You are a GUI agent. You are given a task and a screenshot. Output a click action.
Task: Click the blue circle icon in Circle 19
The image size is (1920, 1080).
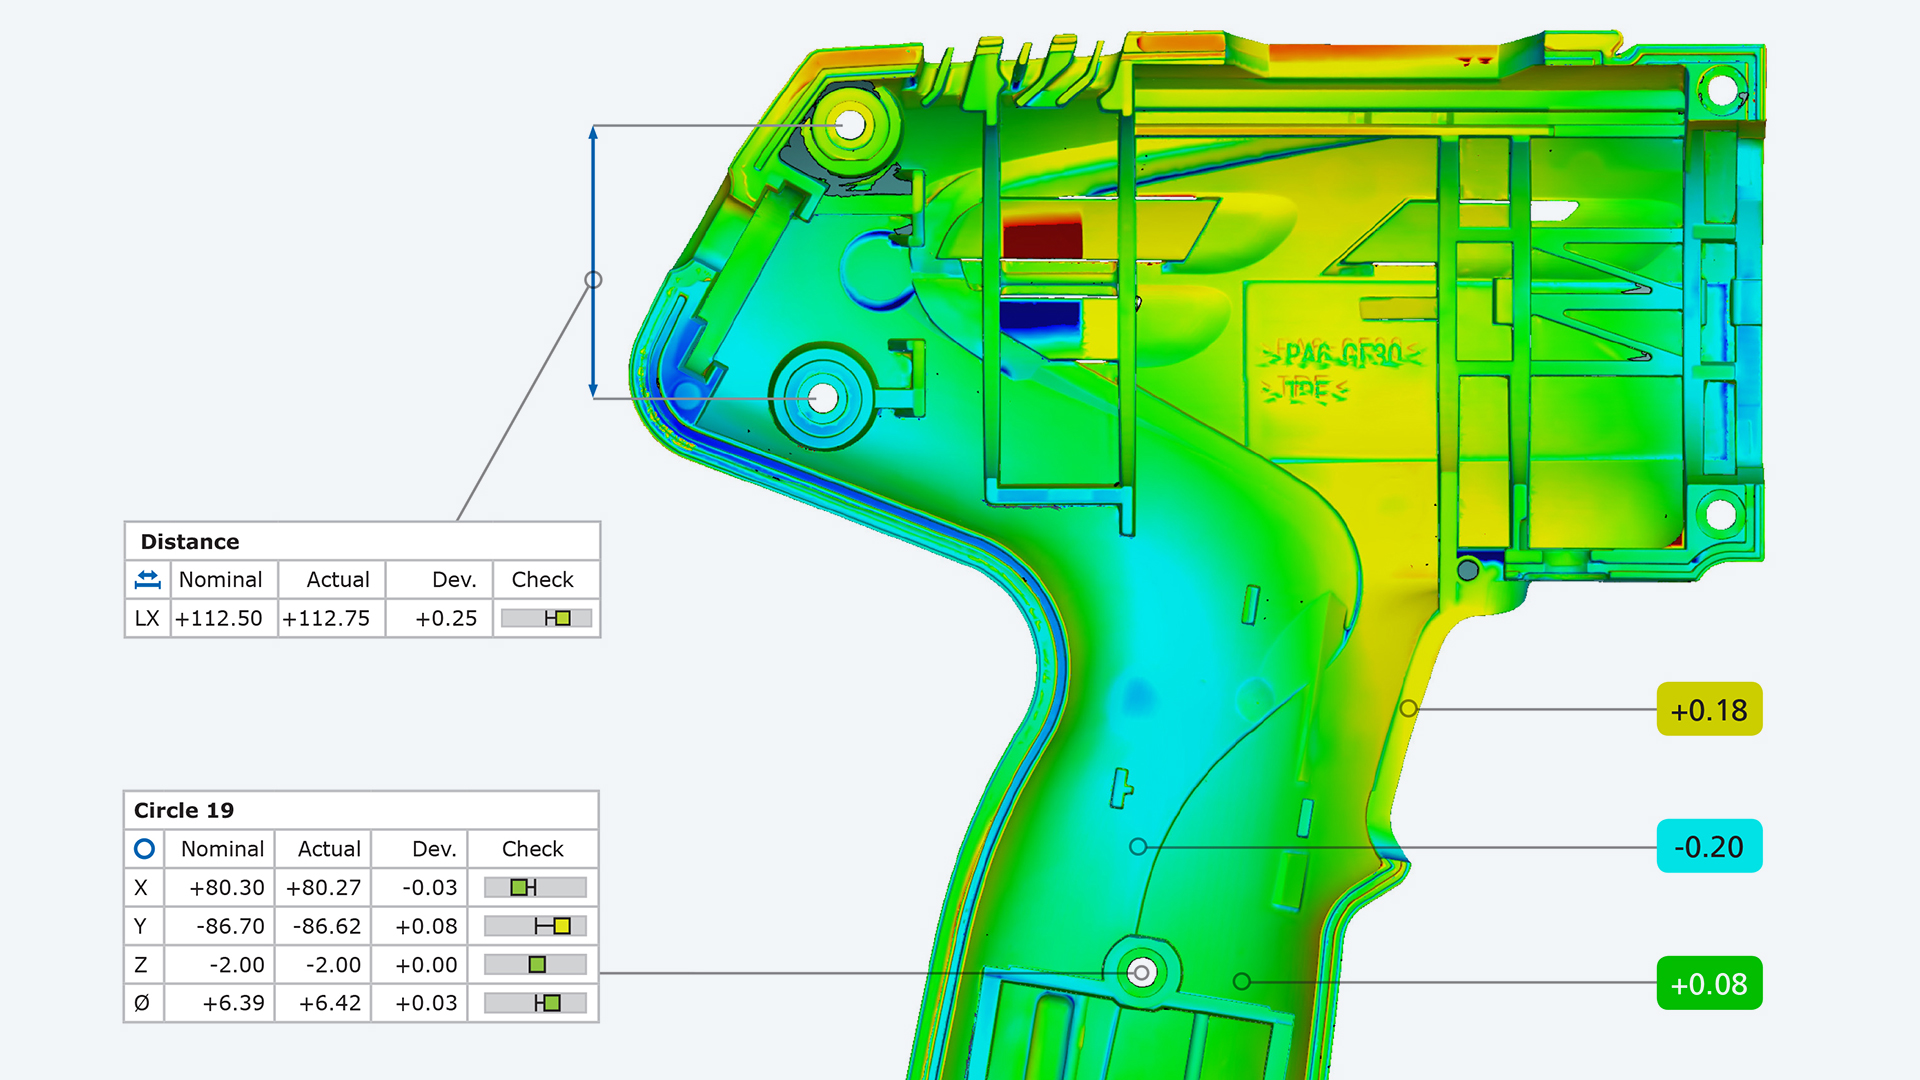point(144,849)
